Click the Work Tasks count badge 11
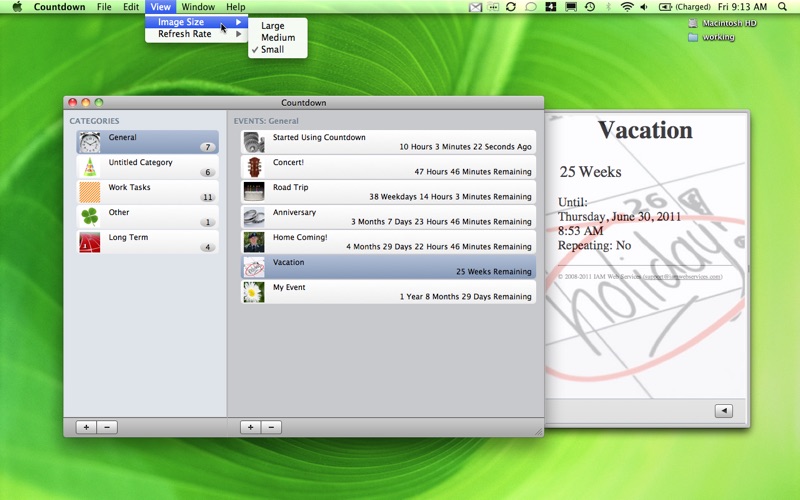The image size is (800, 500). [x=207, y=197]
